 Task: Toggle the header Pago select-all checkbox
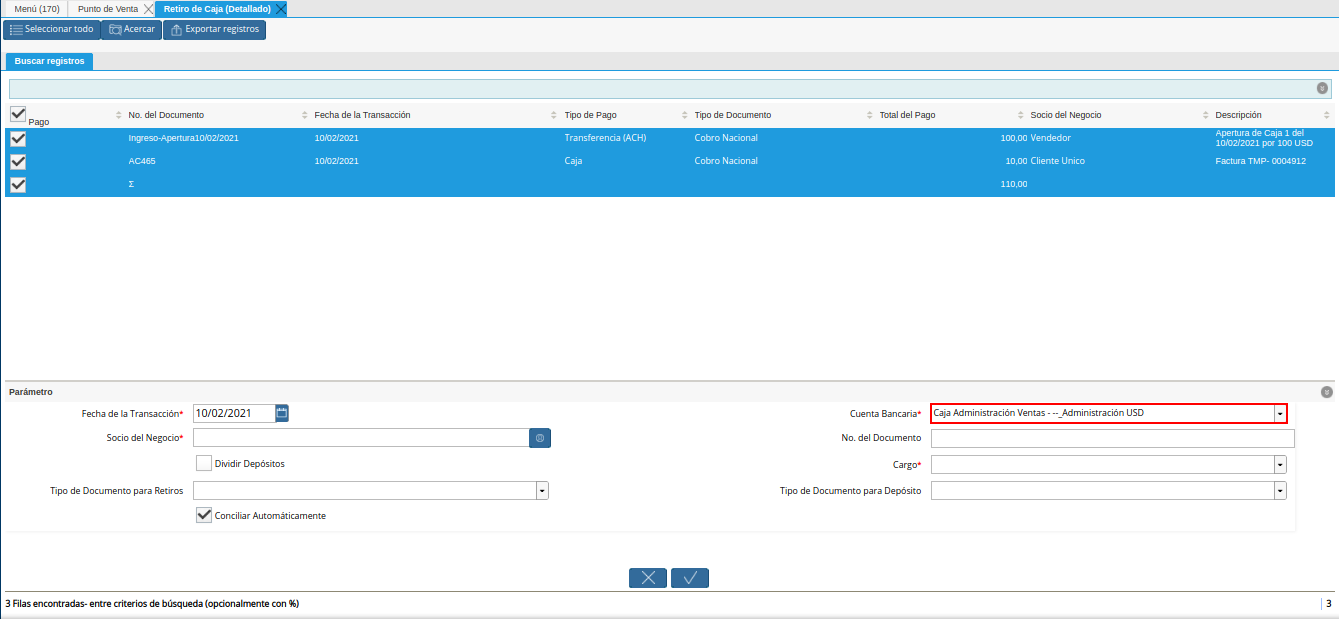point(18,115)
